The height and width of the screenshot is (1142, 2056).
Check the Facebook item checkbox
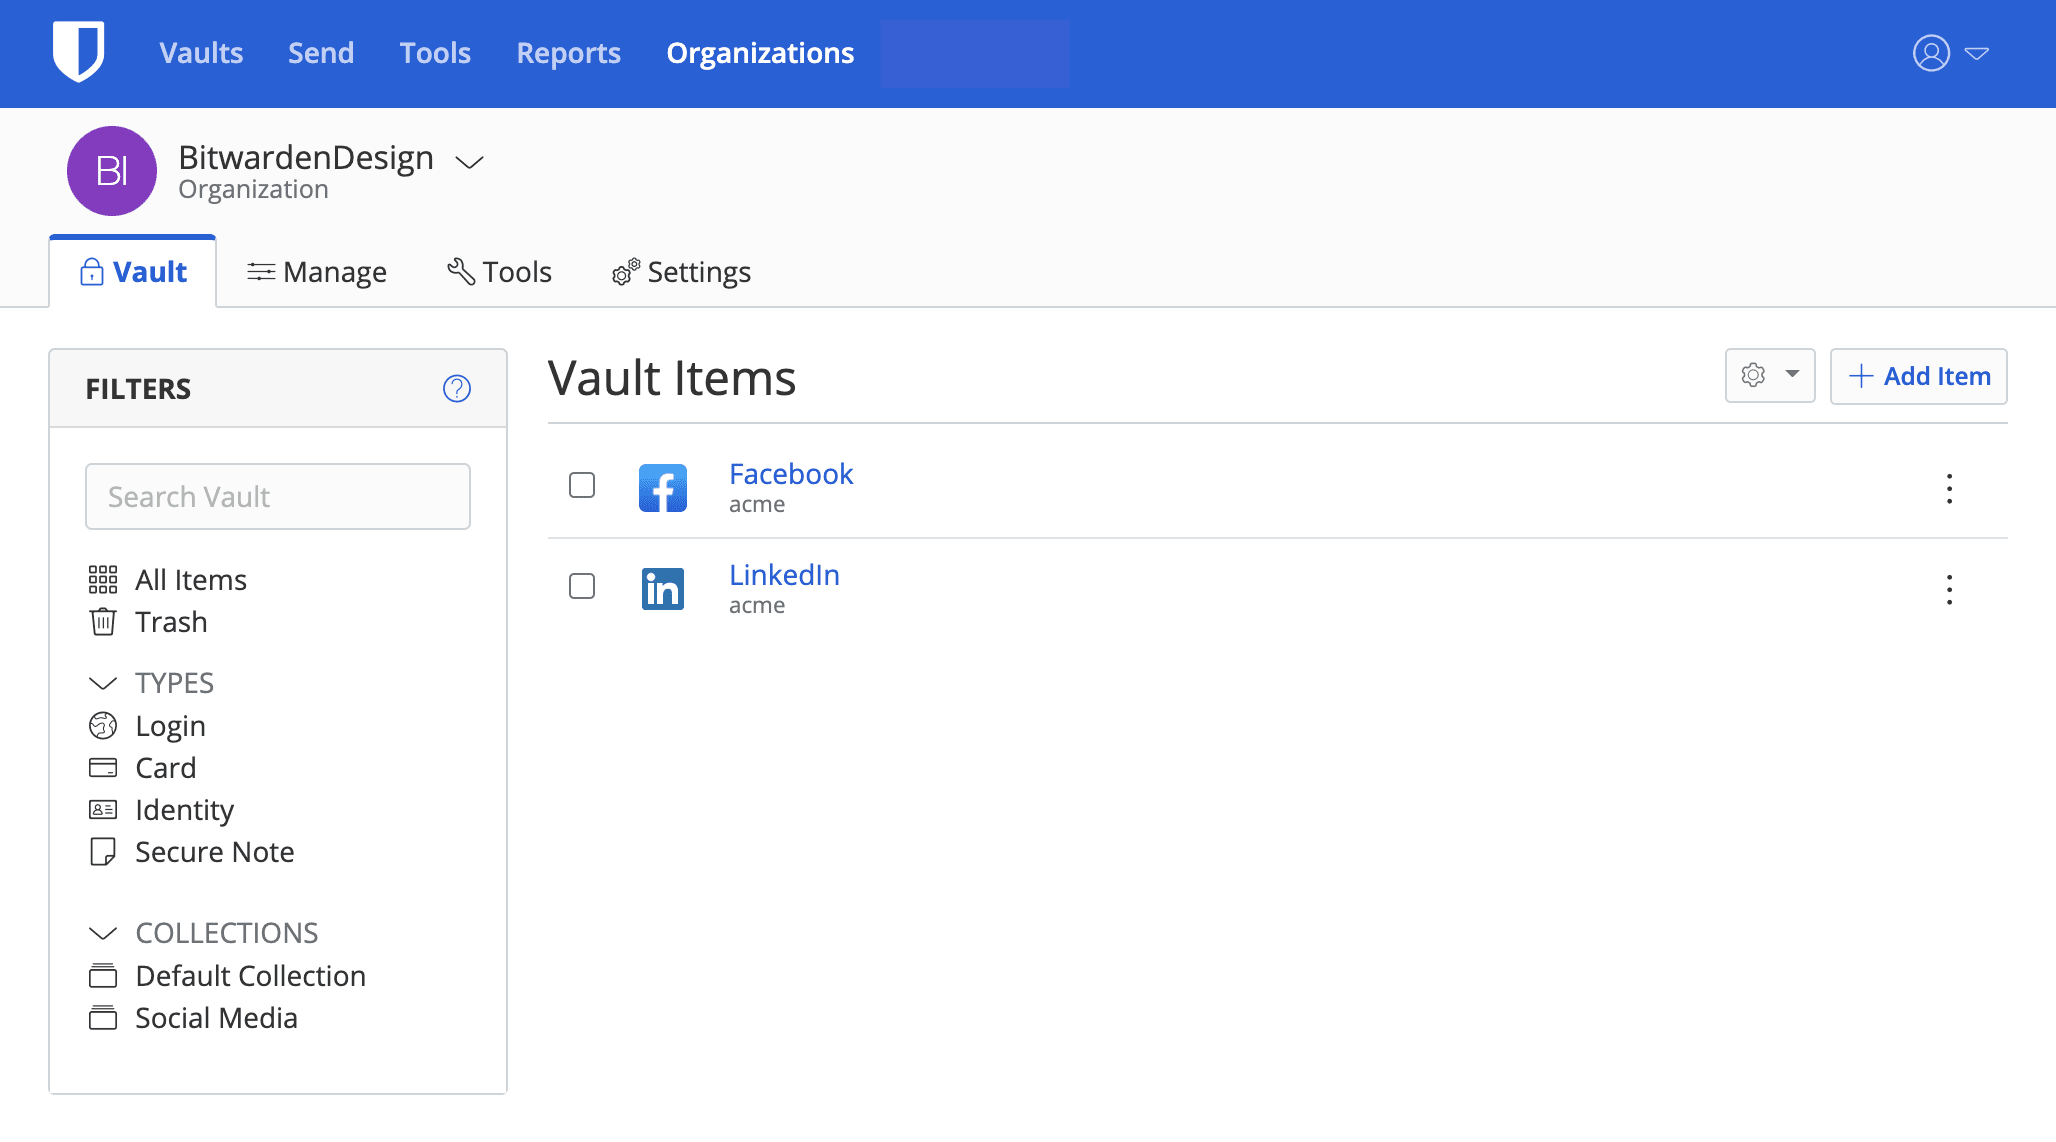click(581, 485)
